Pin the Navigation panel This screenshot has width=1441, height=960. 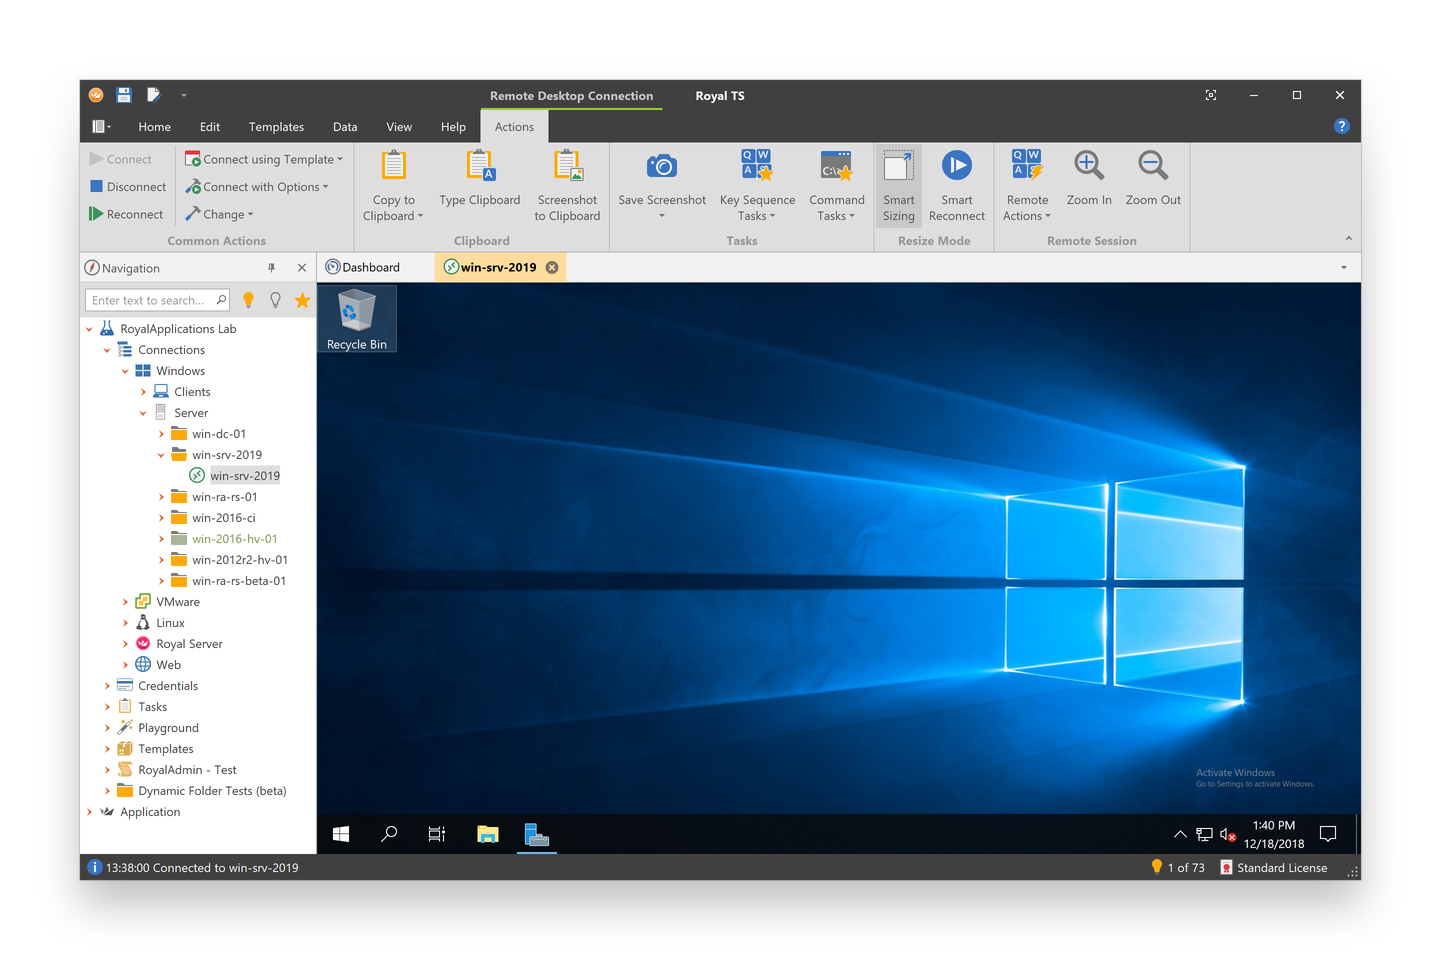click(x=271, y=268)
